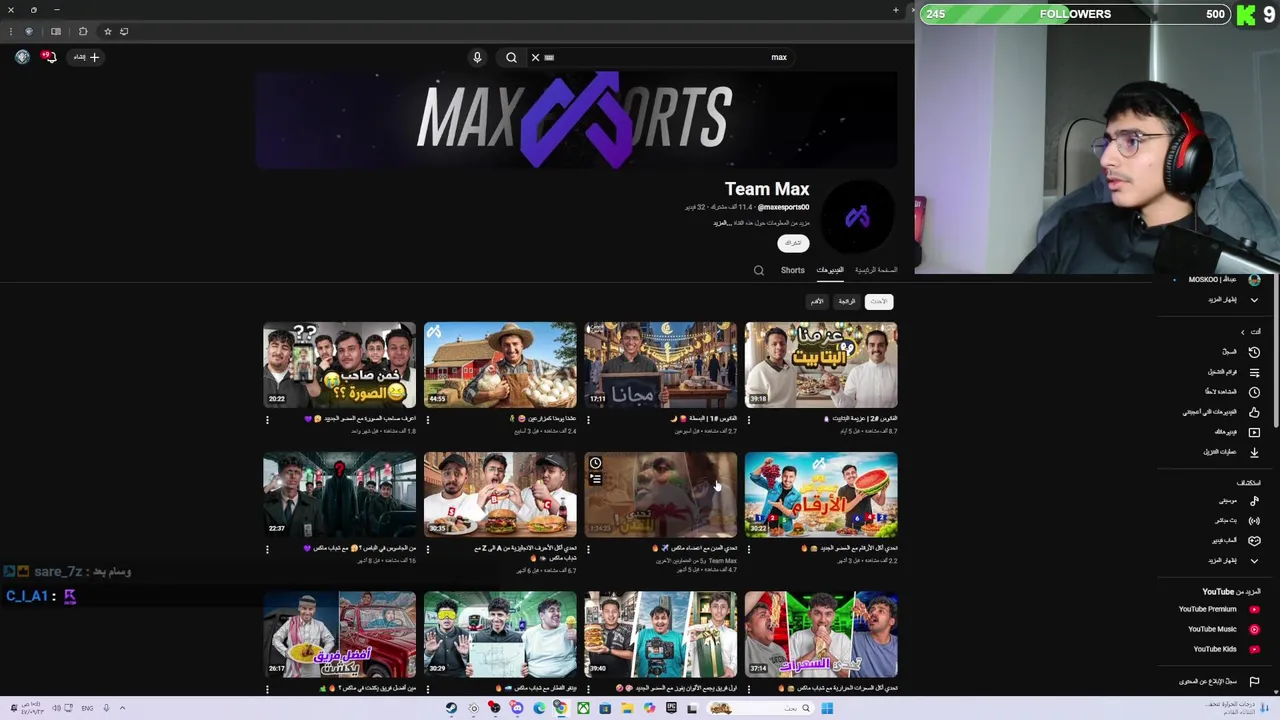Open the 30:35 burger challenge video

(500, 495)
